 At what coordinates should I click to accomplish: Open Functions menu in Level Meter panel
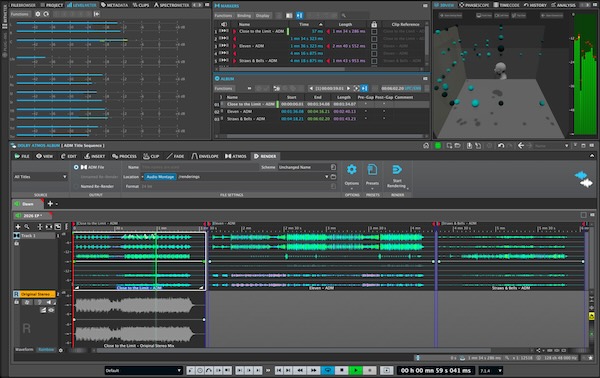[20, 14]
